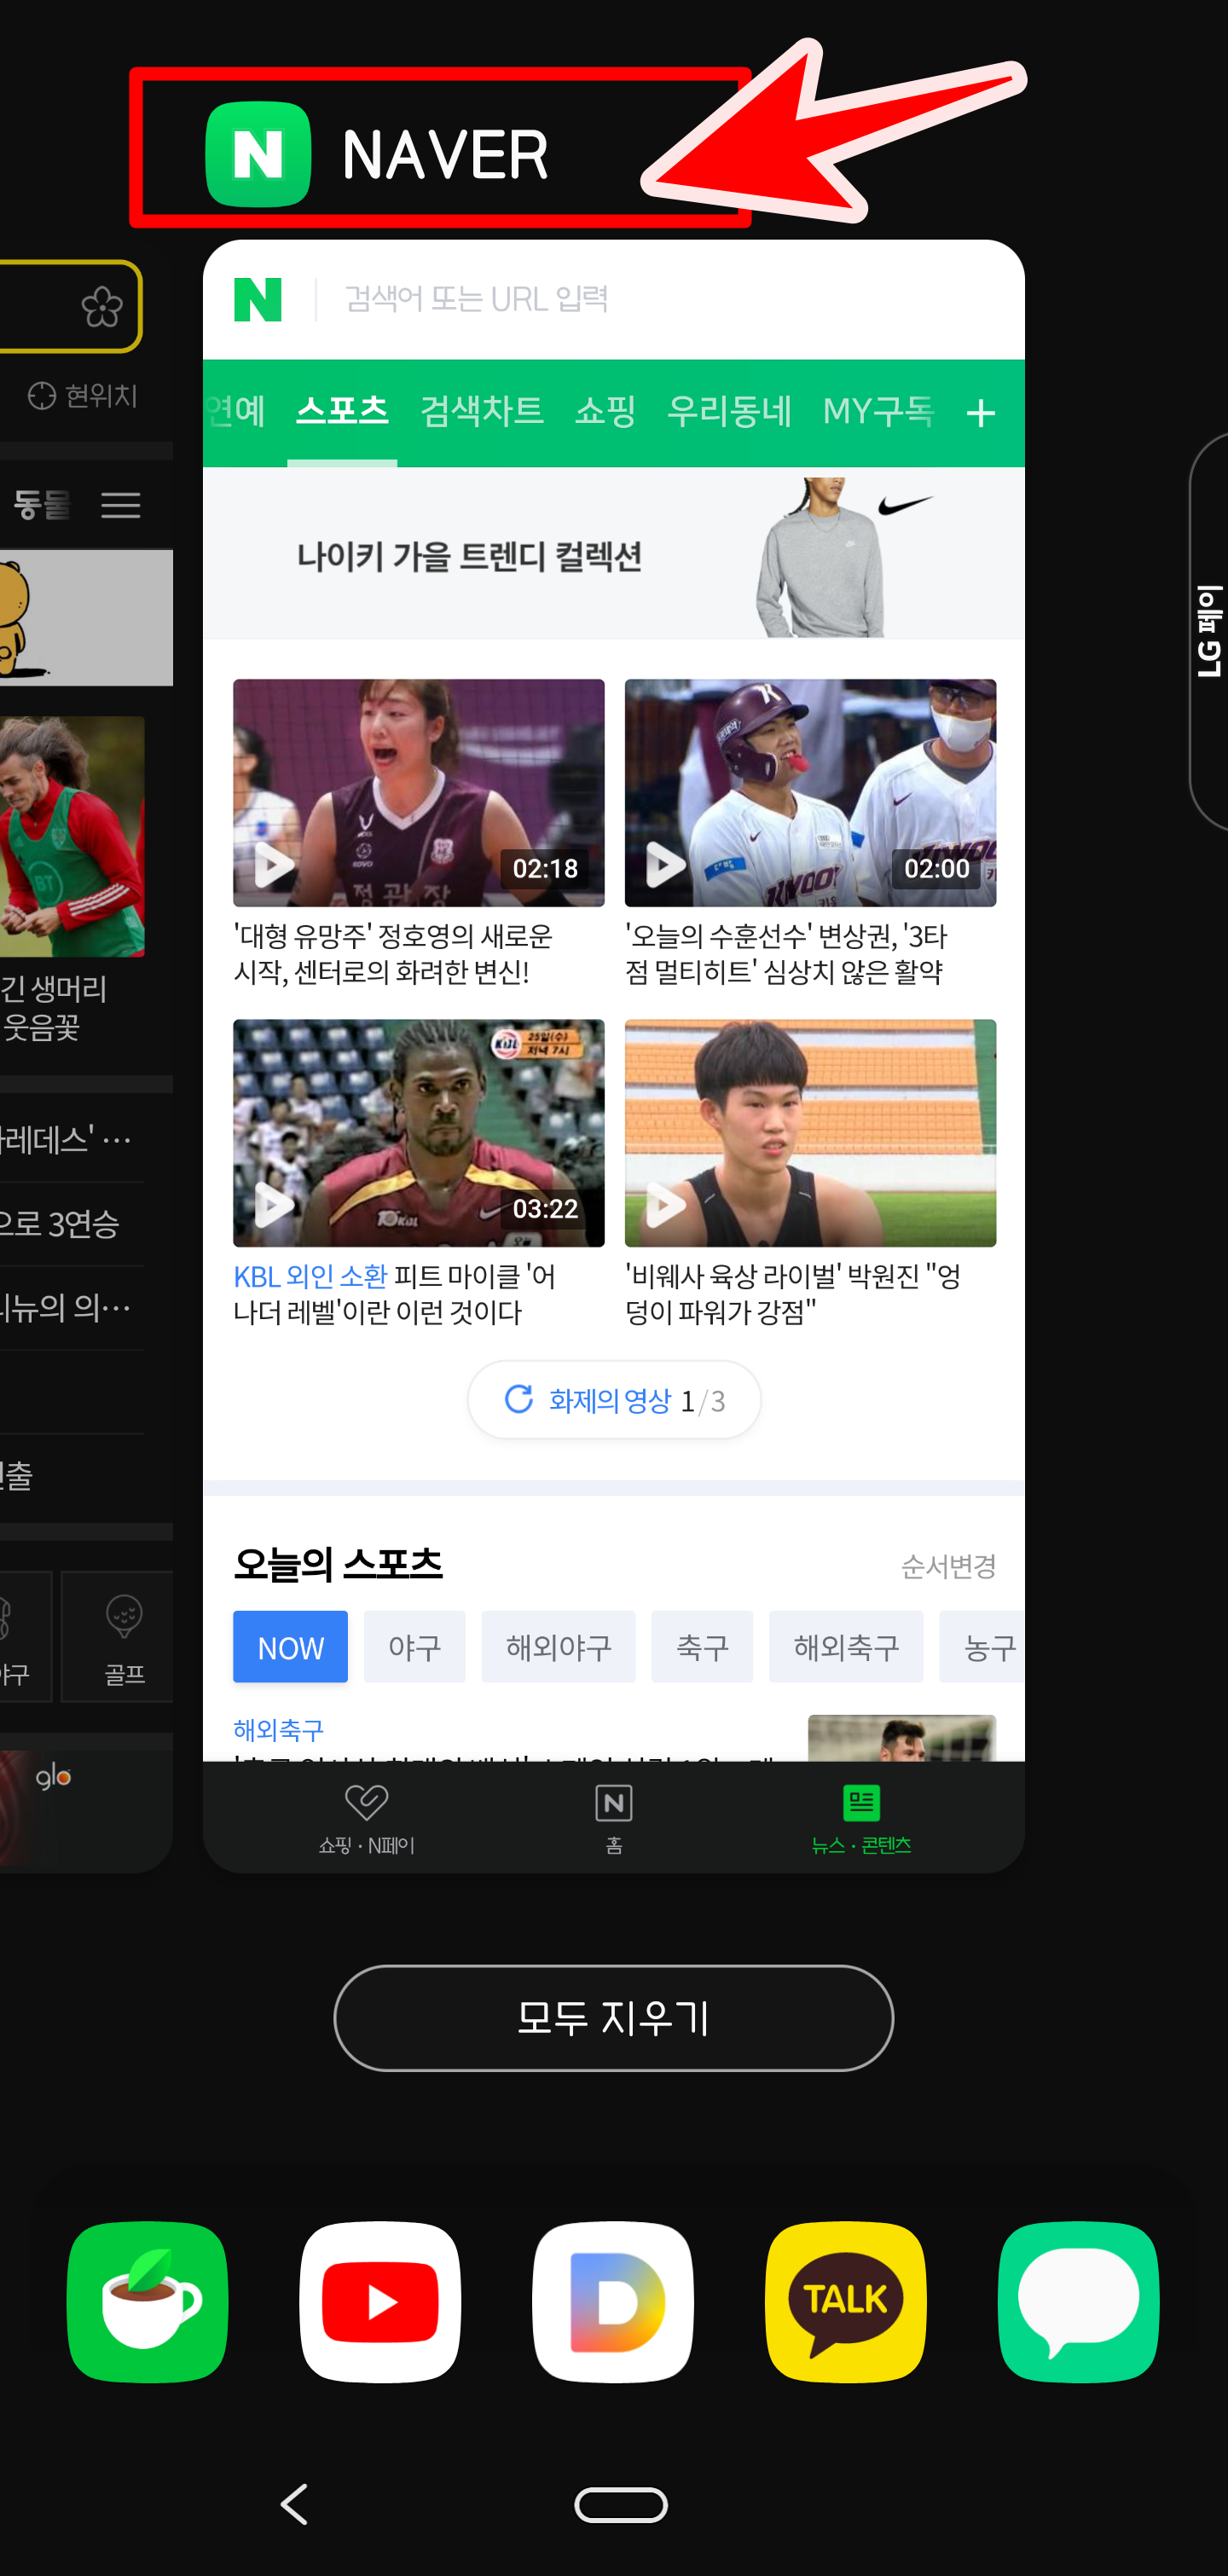This screenshot has height=2576, width=1228.
Task: Open headline '오늘의 수훈선수' 변상권
Action: click(x=786, y=954)
